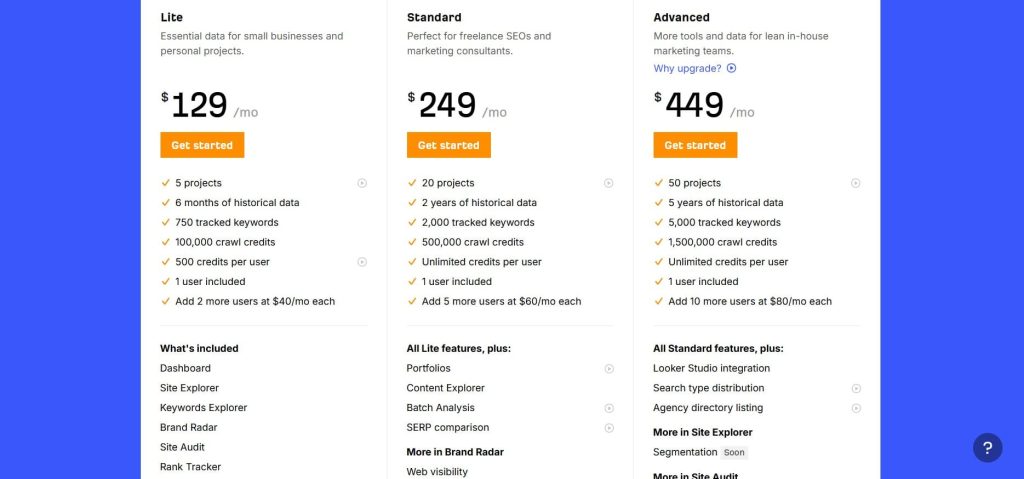1024x479 pixels.
Task: Click Get started under Standard plan
Action: [449, 145]
